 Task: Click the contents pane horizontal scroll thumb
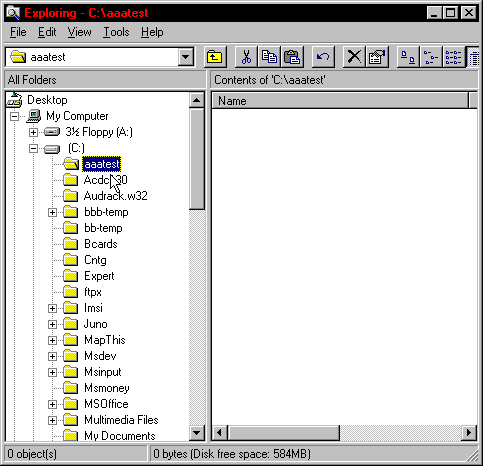(x=283, y=433)
